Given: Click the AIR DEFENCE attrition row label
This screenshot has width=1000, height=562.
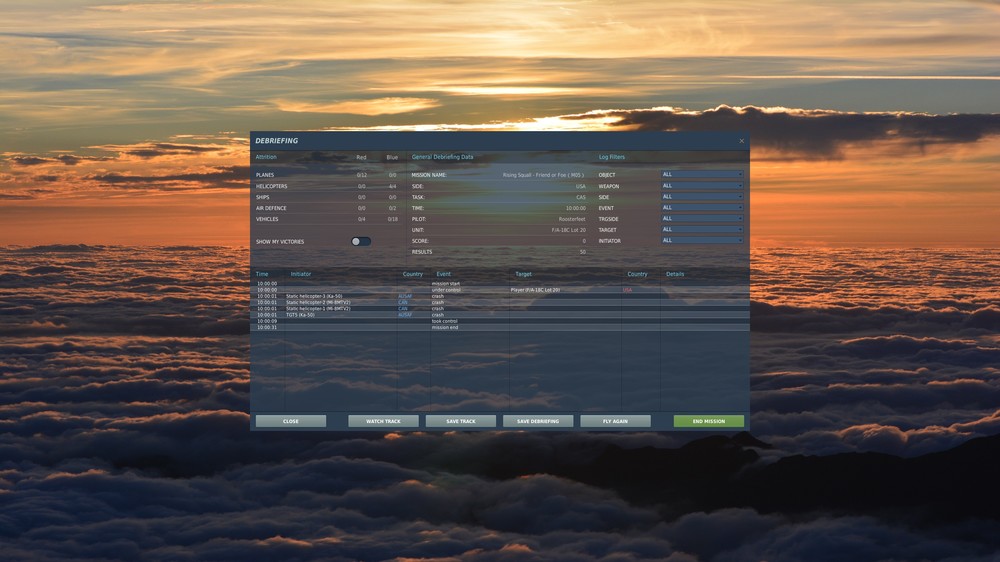Looking at the screenshot, I should point(271,208).
